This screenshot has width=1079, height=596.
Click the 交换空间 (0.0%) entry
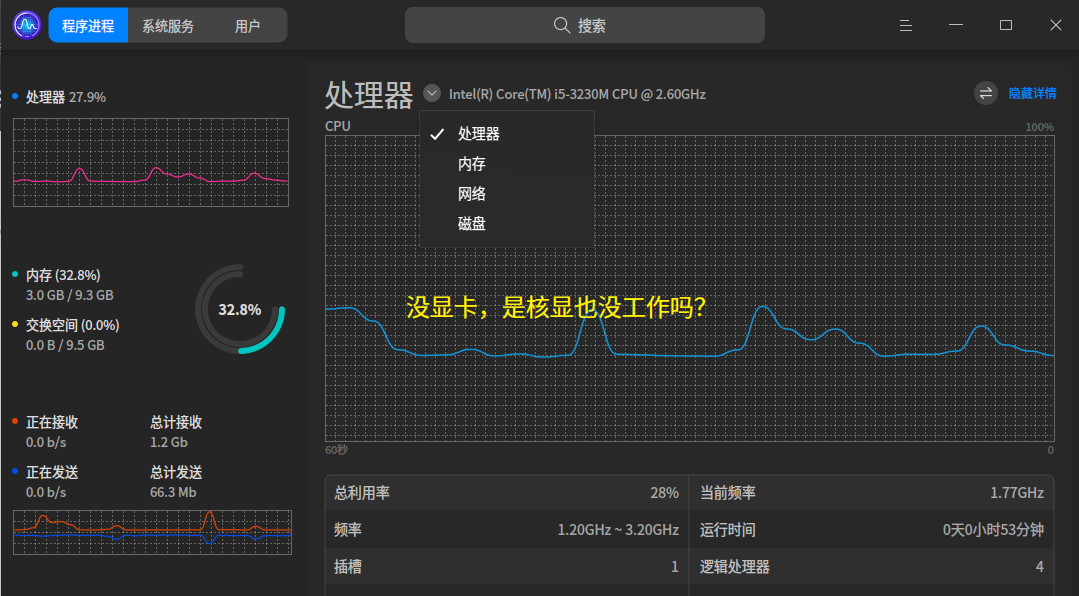coord(72,325)
